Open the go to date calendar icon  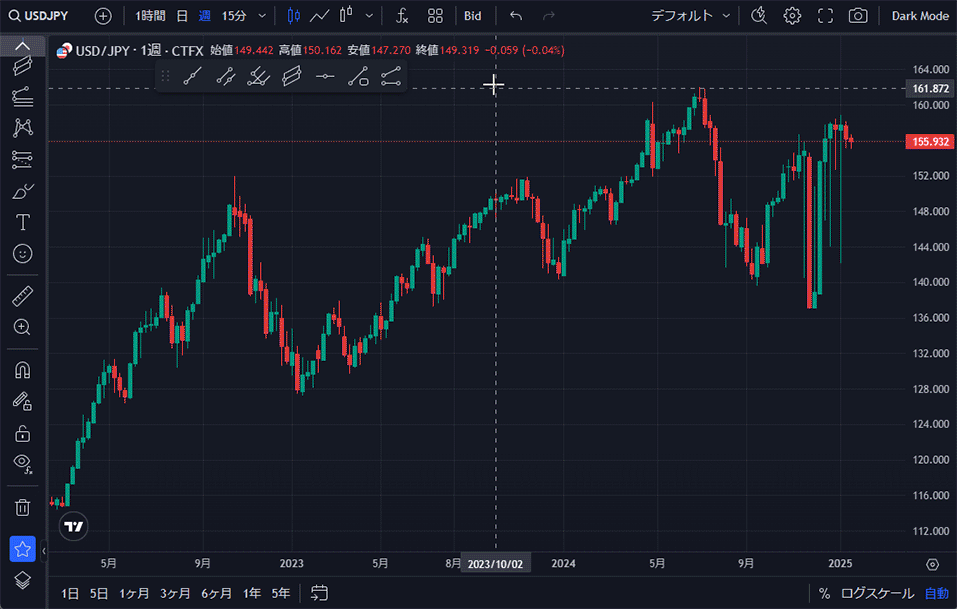[319, 593]
